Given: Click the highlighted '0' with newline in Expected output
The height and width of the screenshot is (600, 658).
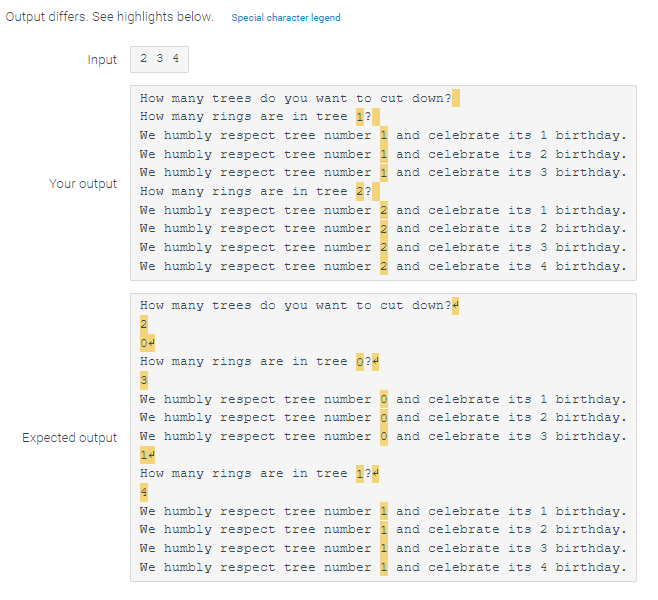Looking at the screenshot, I should click(x=147, y=343).
